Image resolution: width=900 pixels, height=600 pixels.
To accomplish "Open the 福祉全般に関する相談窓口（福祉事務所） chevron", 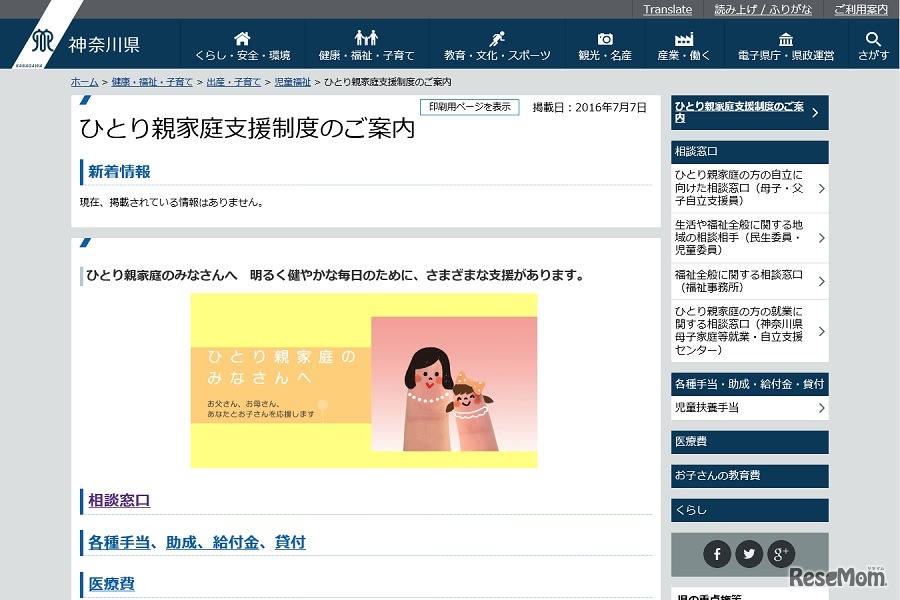I will [822, 281].
